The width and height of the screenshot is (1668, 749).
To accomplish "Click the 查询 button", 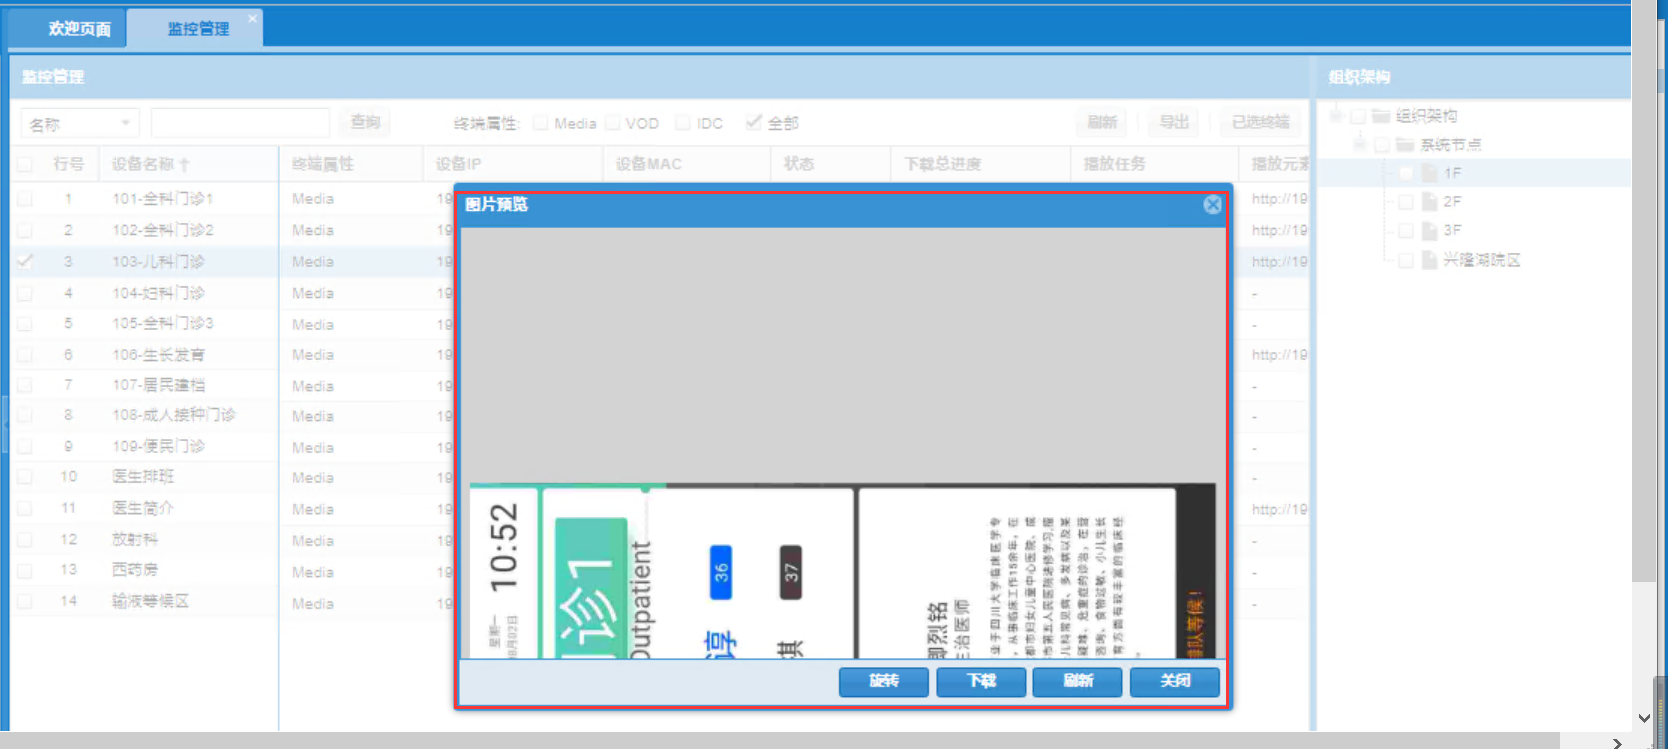I will 365,122.
